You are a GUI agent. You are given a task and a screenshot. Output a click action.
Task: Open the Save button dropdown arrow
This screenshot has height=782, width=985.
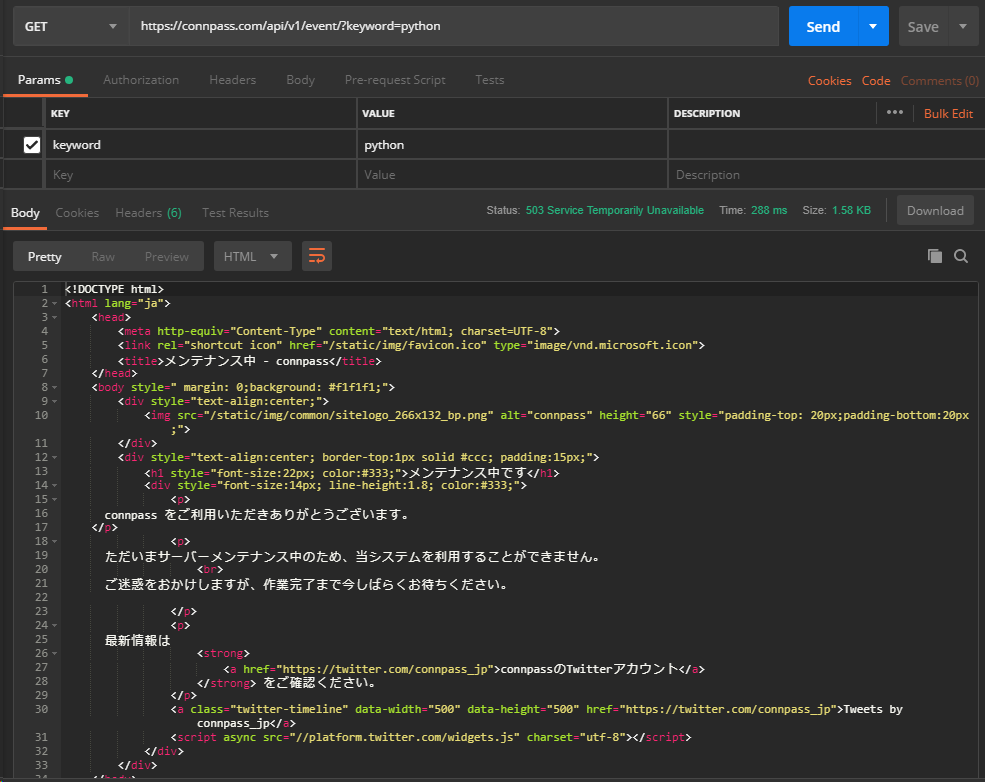point(963,26)
